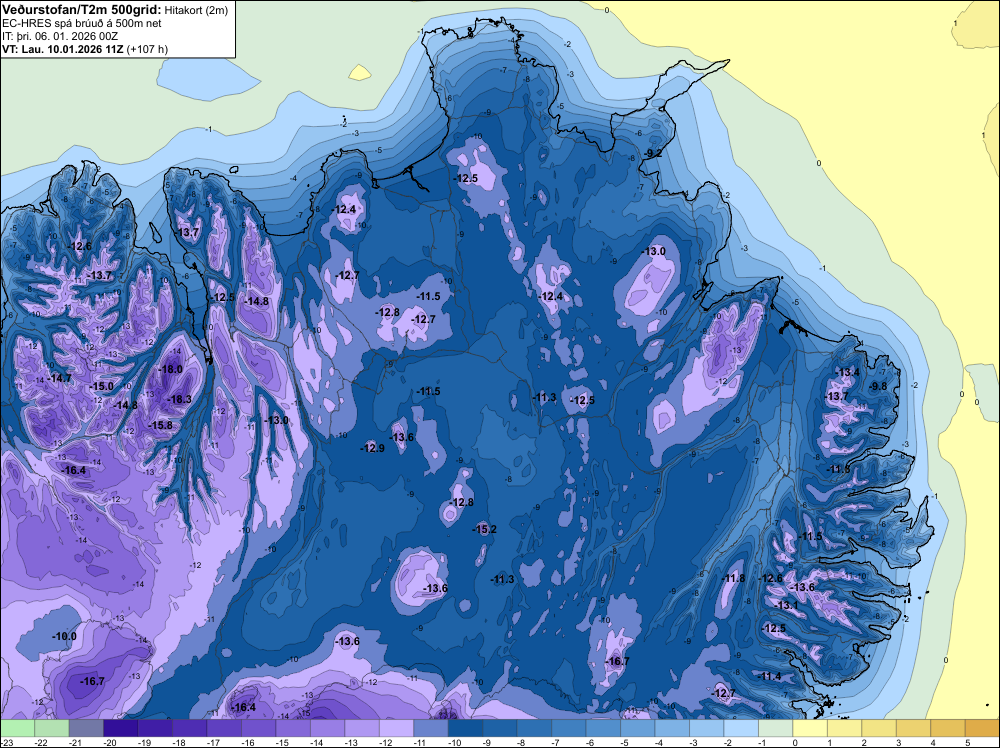Image resolution: width=1000 pixels, height=748 pixels.
Task: Select the 'IT: þri. 06. 01. 2026 00Z' line
Action: tap(60, 36)
